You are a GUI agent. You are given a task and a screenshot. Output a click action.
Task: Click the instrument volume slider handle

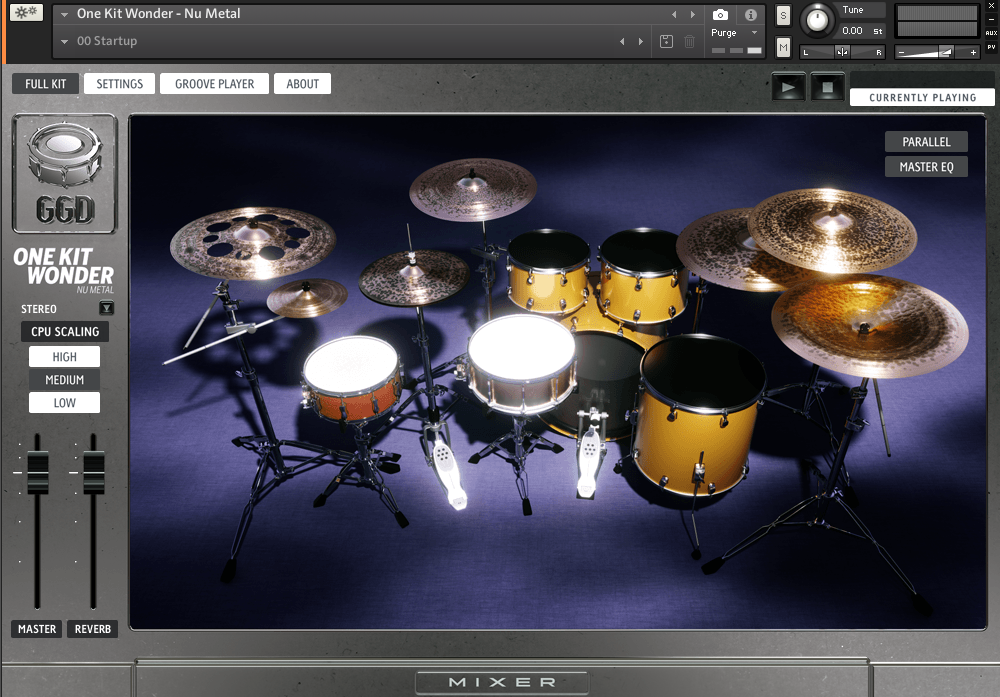(946, 52)
